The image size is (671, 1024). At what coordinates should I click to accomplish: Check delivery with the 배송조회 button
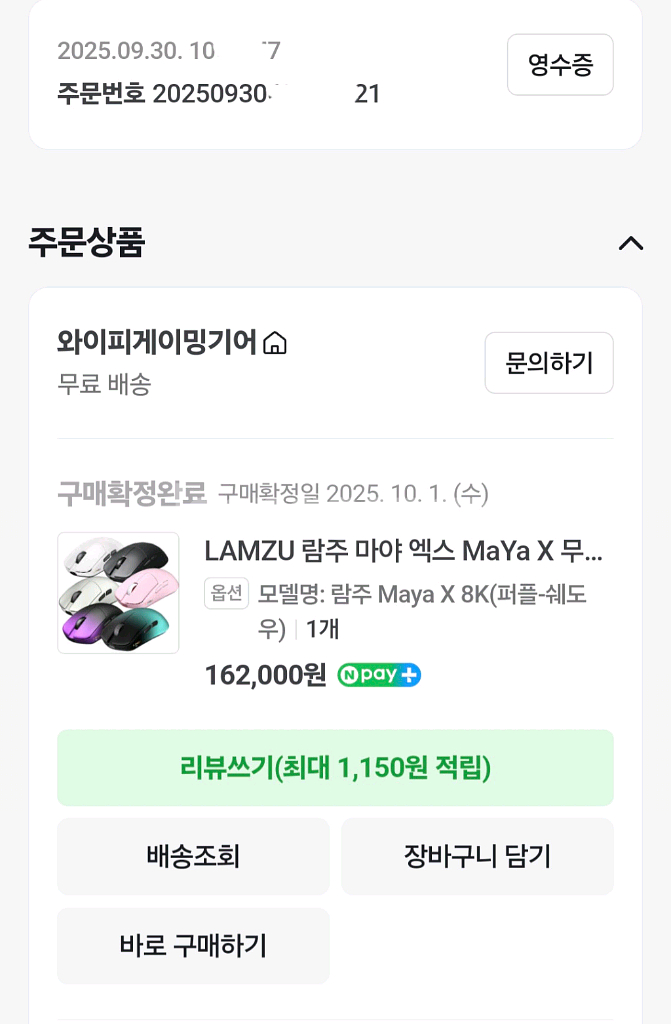pyautogui.click(x=193, y=856)
